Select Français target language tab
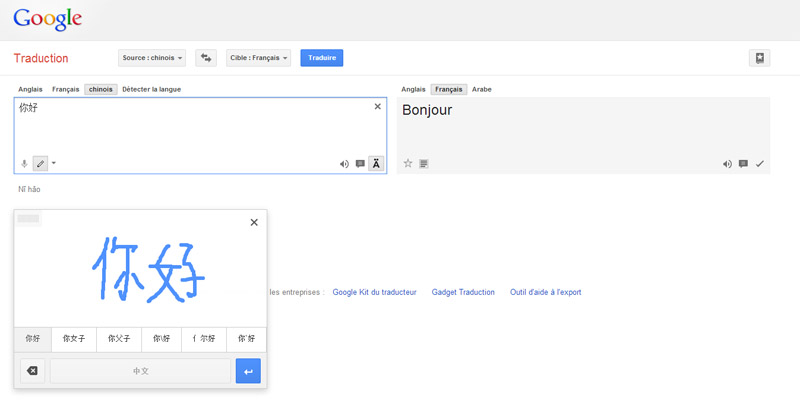Image resolution: width=800 pixels, height=406 pixels. point(448,89)
